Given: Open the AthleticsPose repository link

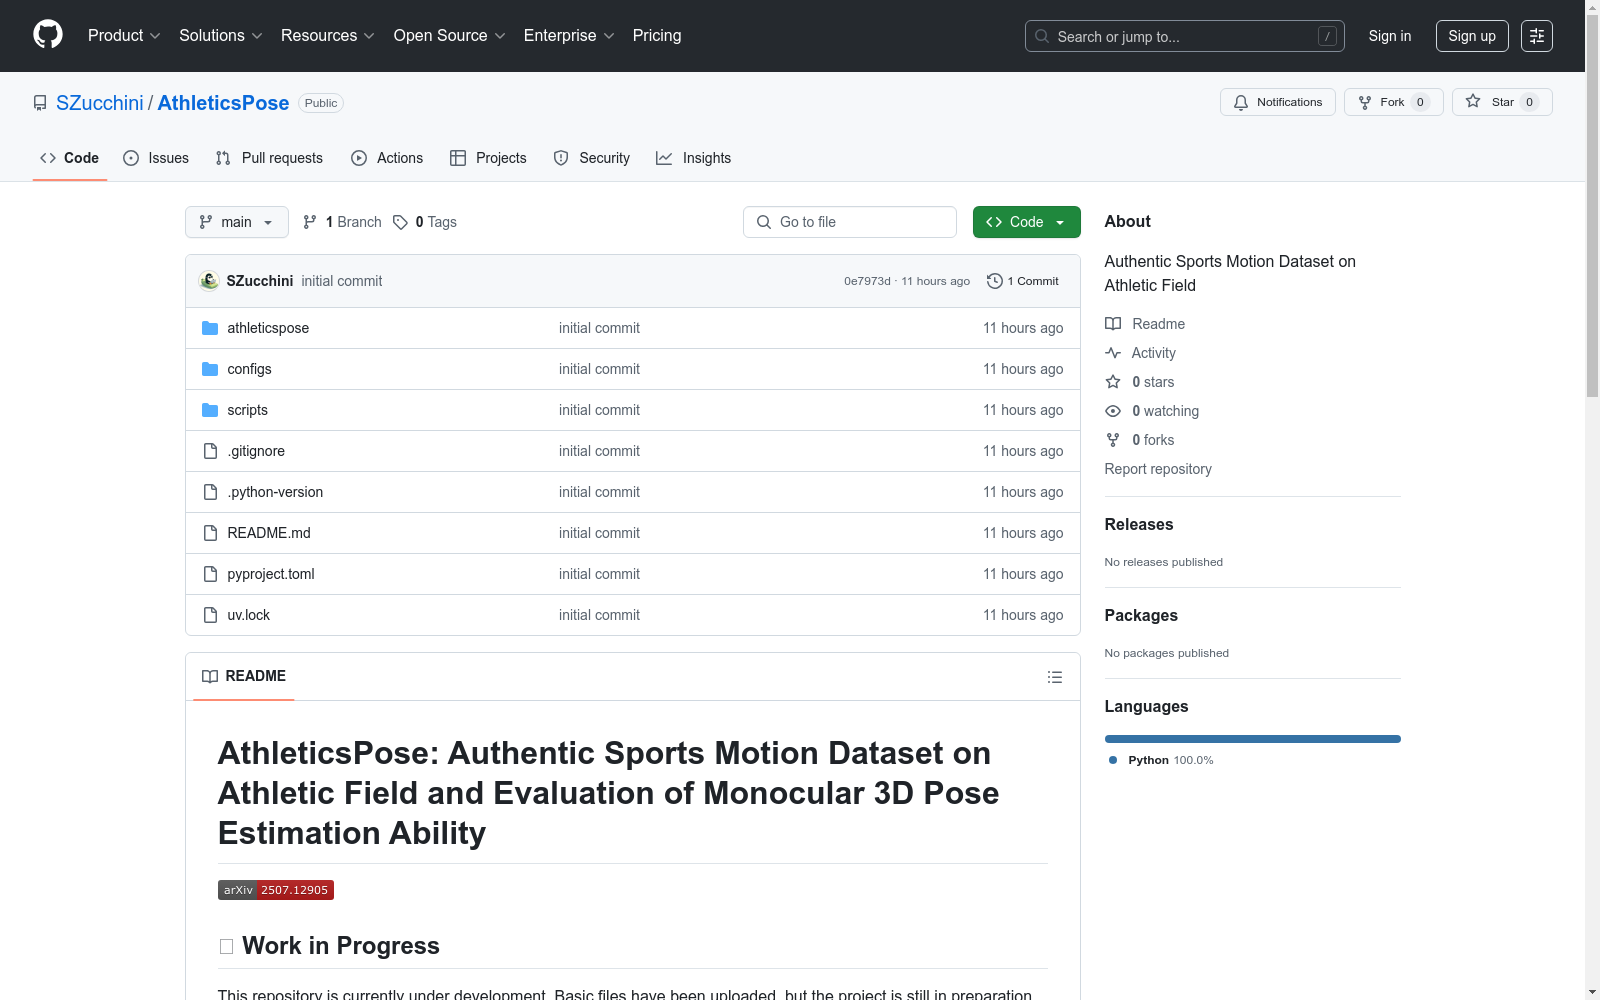Looking at the screenshot, I should 223,103.
